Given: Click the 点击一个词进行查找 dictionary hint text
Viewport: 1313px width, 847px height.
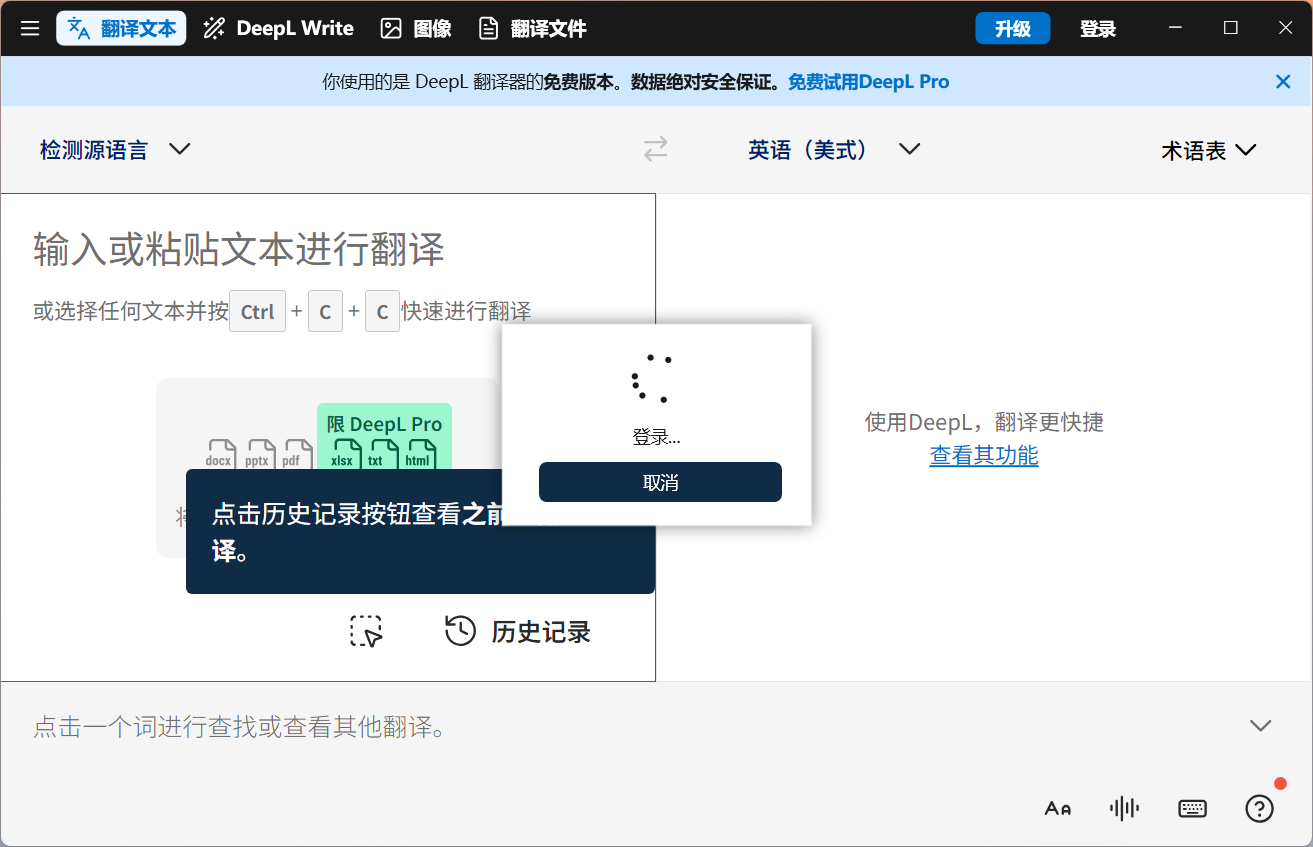Looking at the screenshot, I should click(x=239, y=727).
